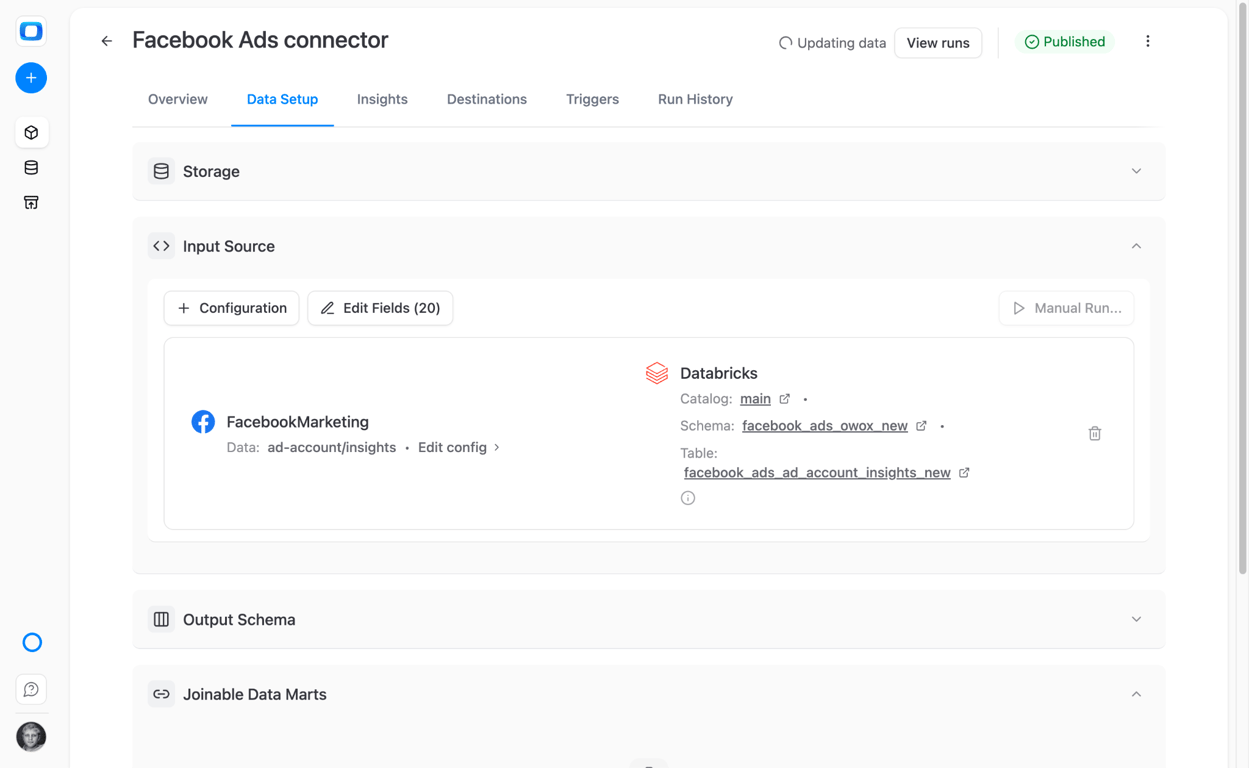Click the Facebook Ads connector title
Screen dimensions: 1249x768
click(260, 40)
